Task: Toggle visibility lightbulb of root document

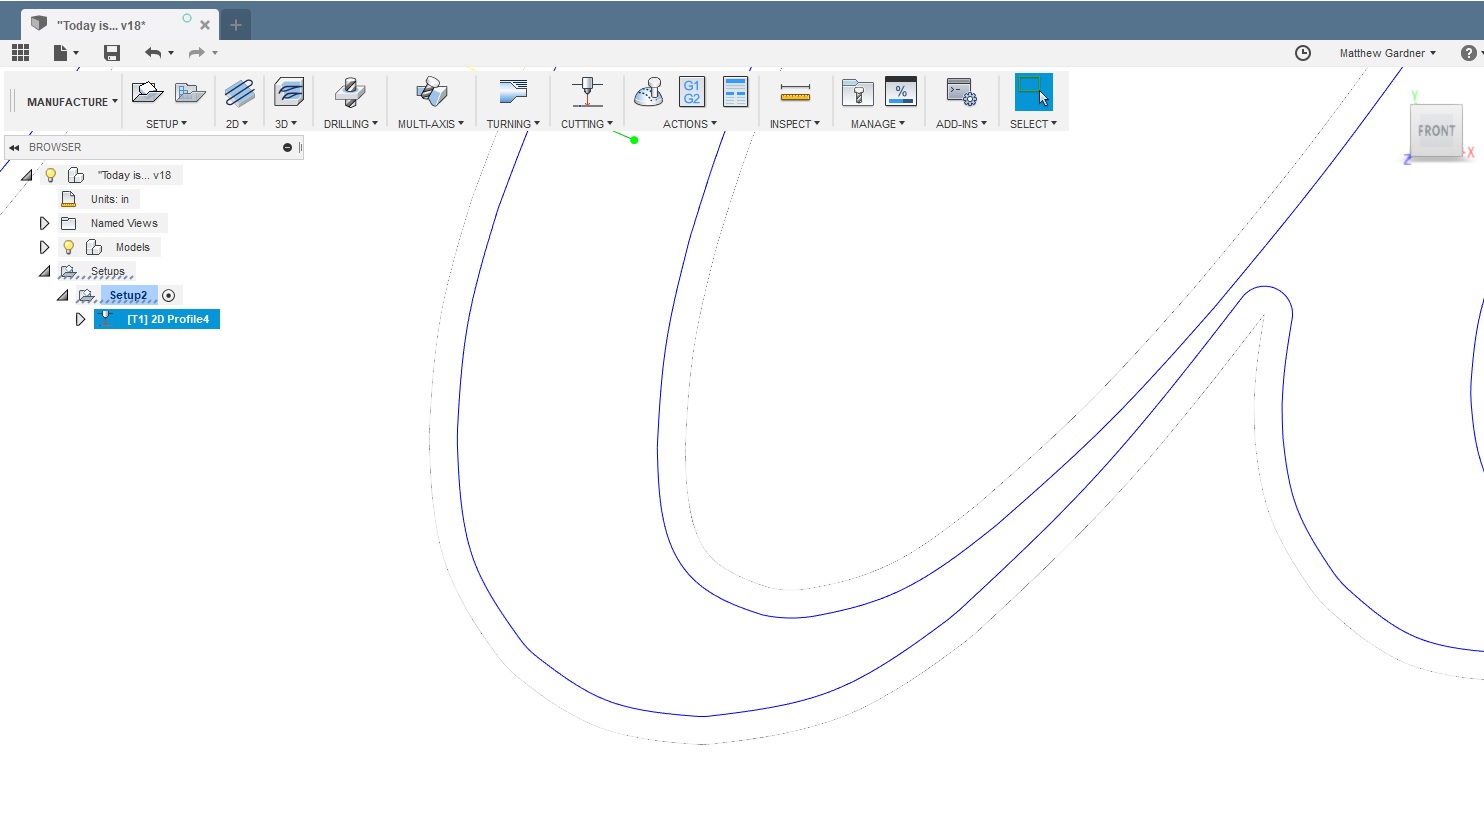Action: click(51, 175)
